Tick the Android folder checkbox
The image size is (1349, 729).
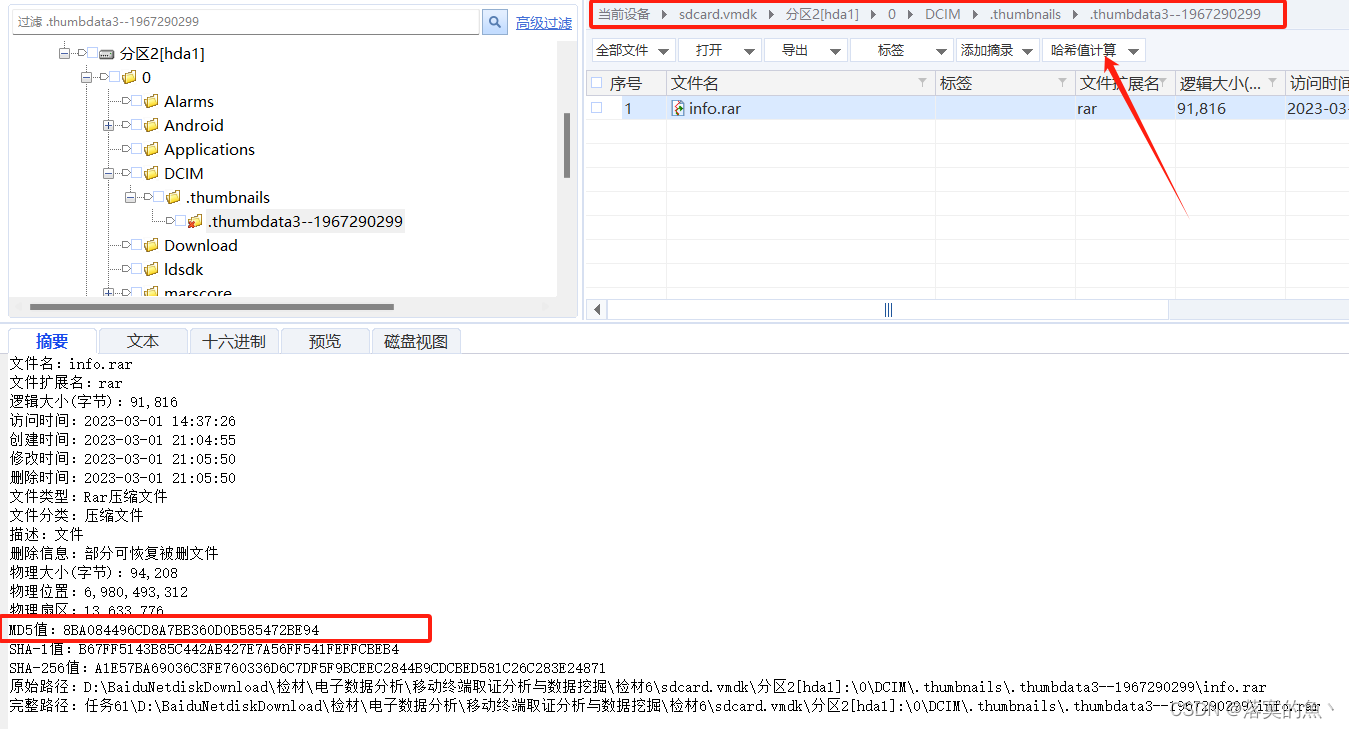coord(136,125)
